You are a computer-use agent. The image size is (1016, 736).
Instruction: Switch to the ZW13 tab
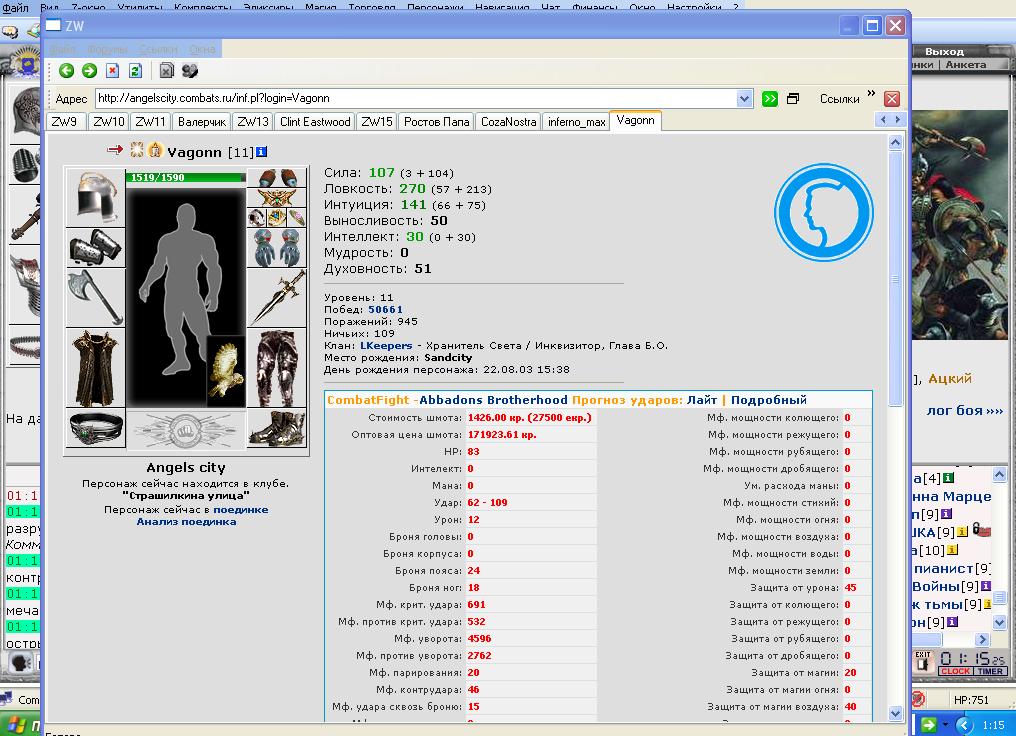[x=253, y=122]
